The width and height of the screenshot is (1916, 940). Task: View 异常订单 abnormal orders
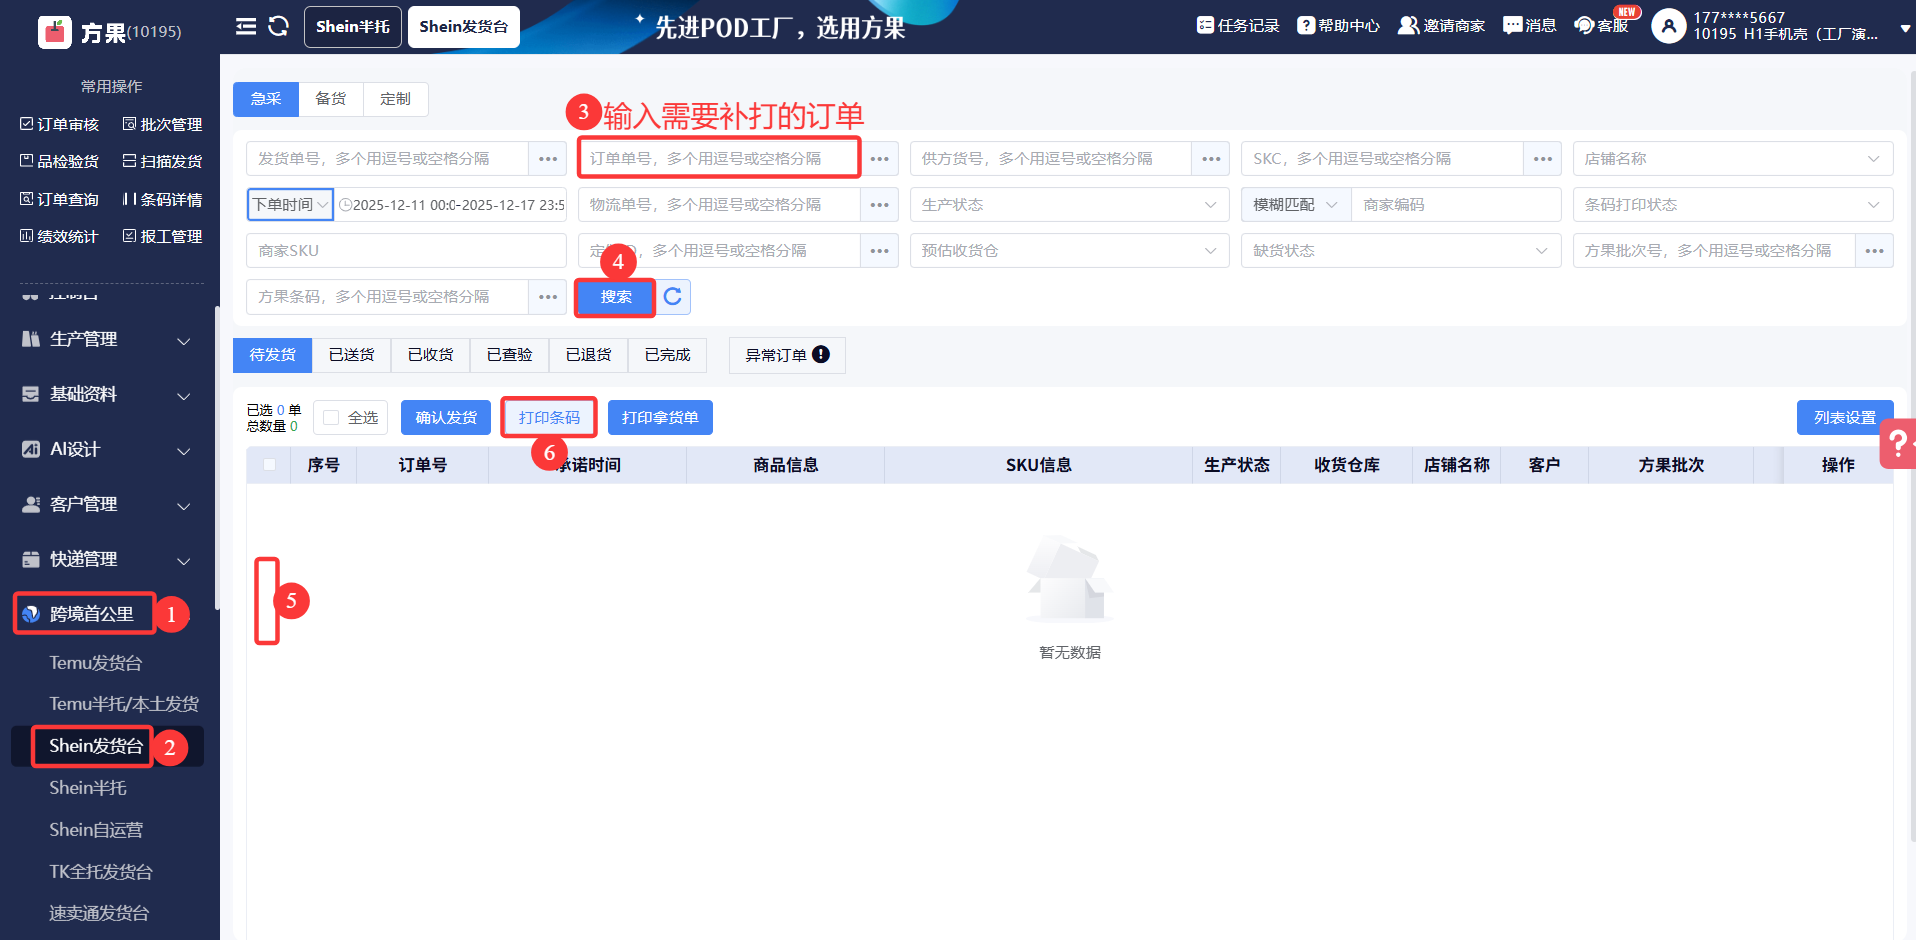pos(788,355)
